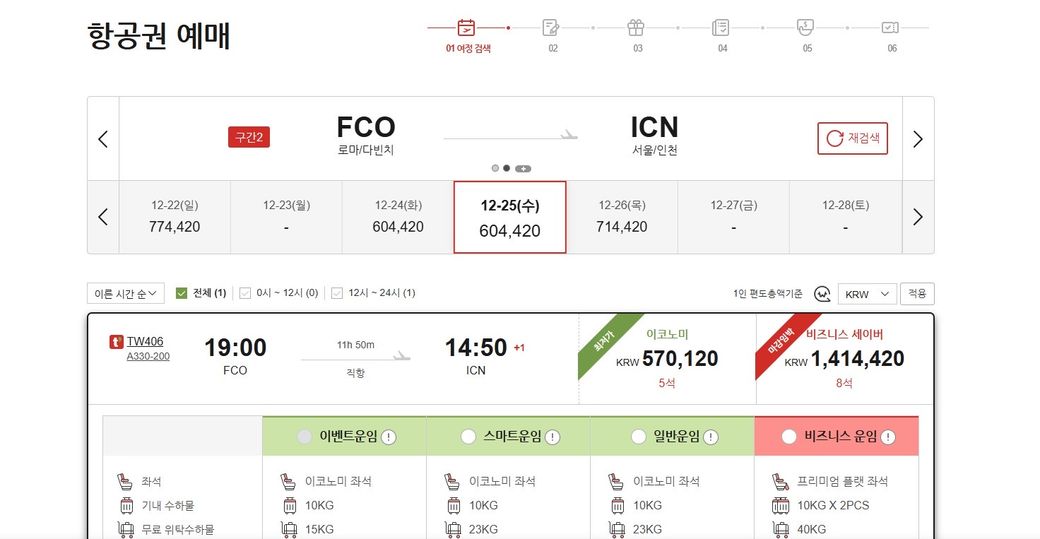Open the KRW currency dropdown

[866, 294]
